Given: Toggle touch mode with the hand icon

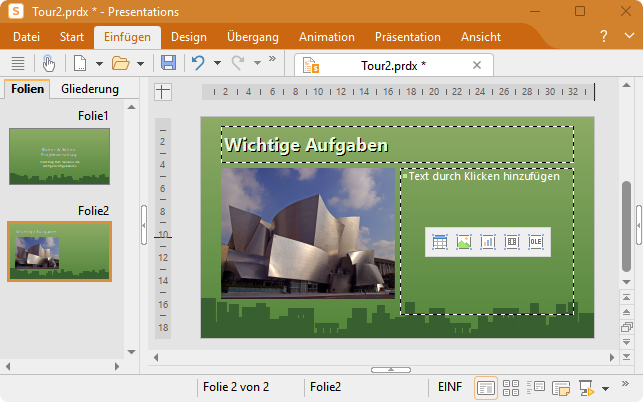Looking at the screenshot, I should (x=49, y=63).
